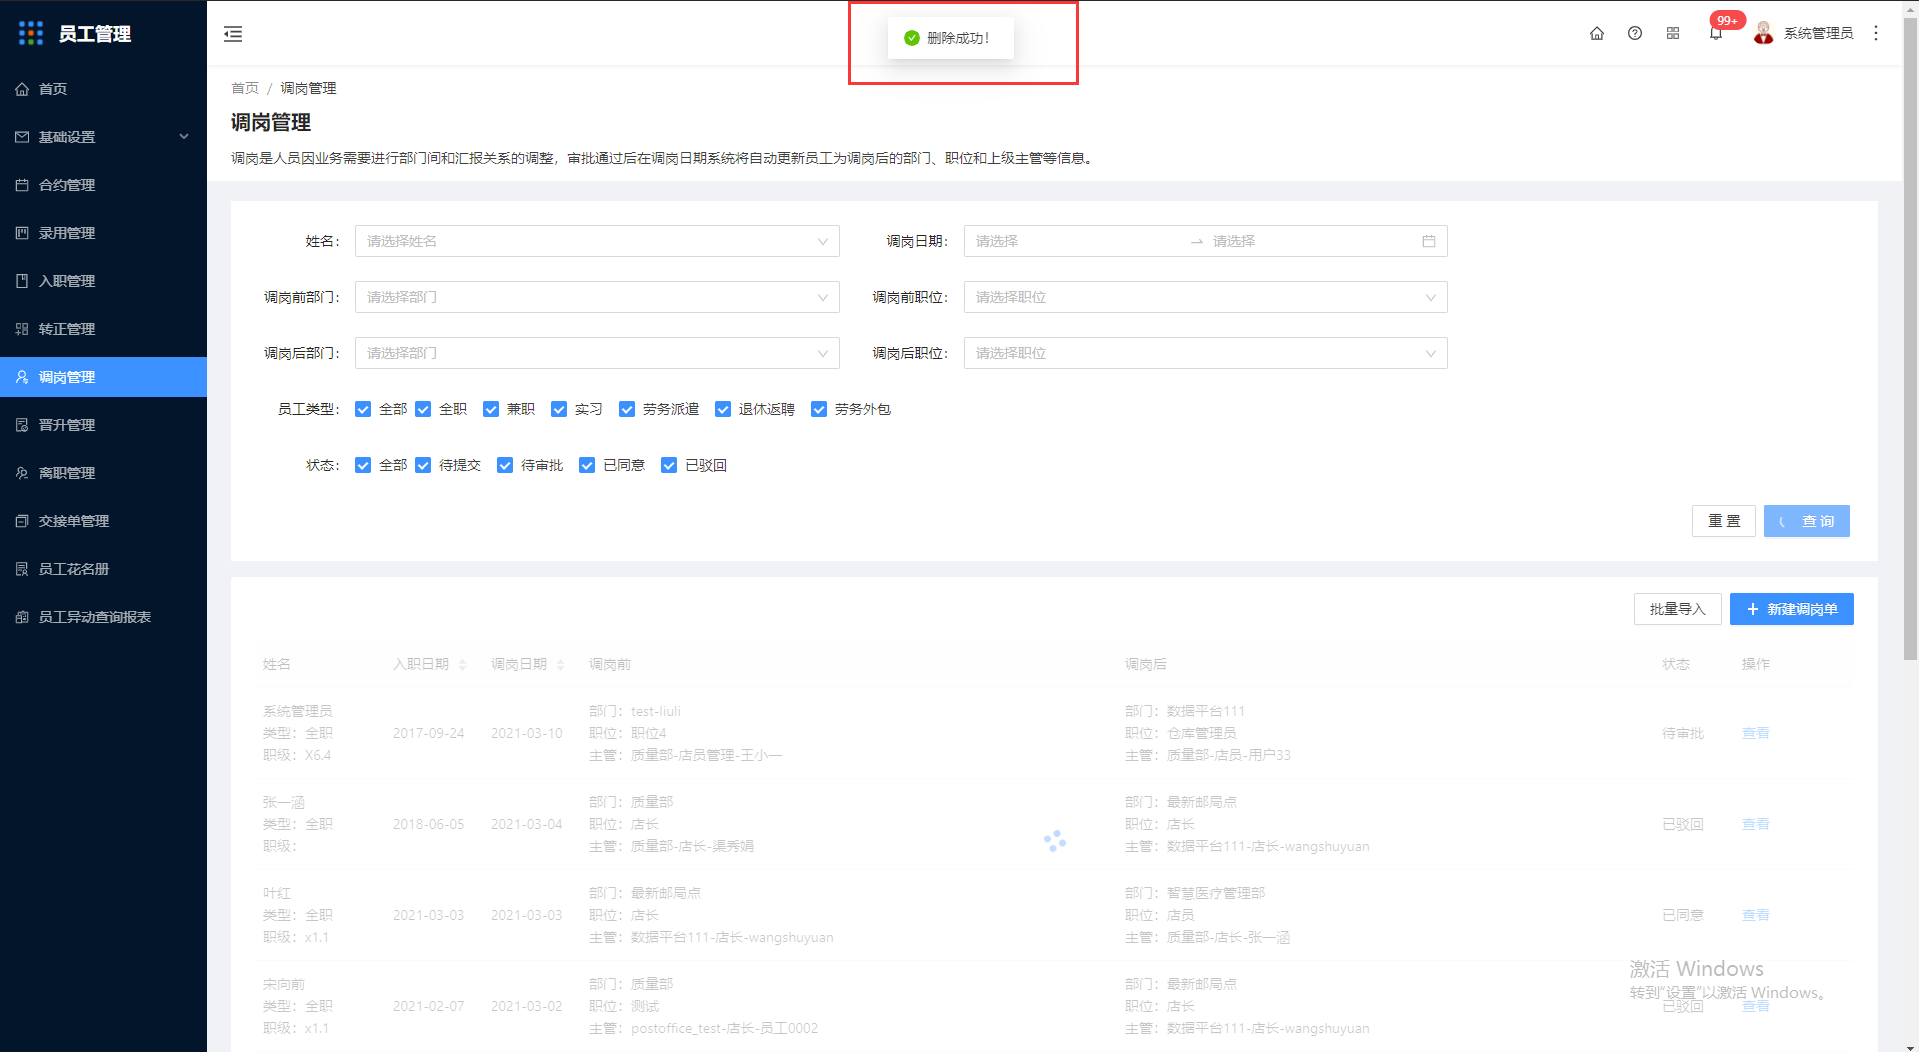The image size is (1919, 1052).
Task: Toggle the 兼职 checkbox
Action: click(491, 409)
